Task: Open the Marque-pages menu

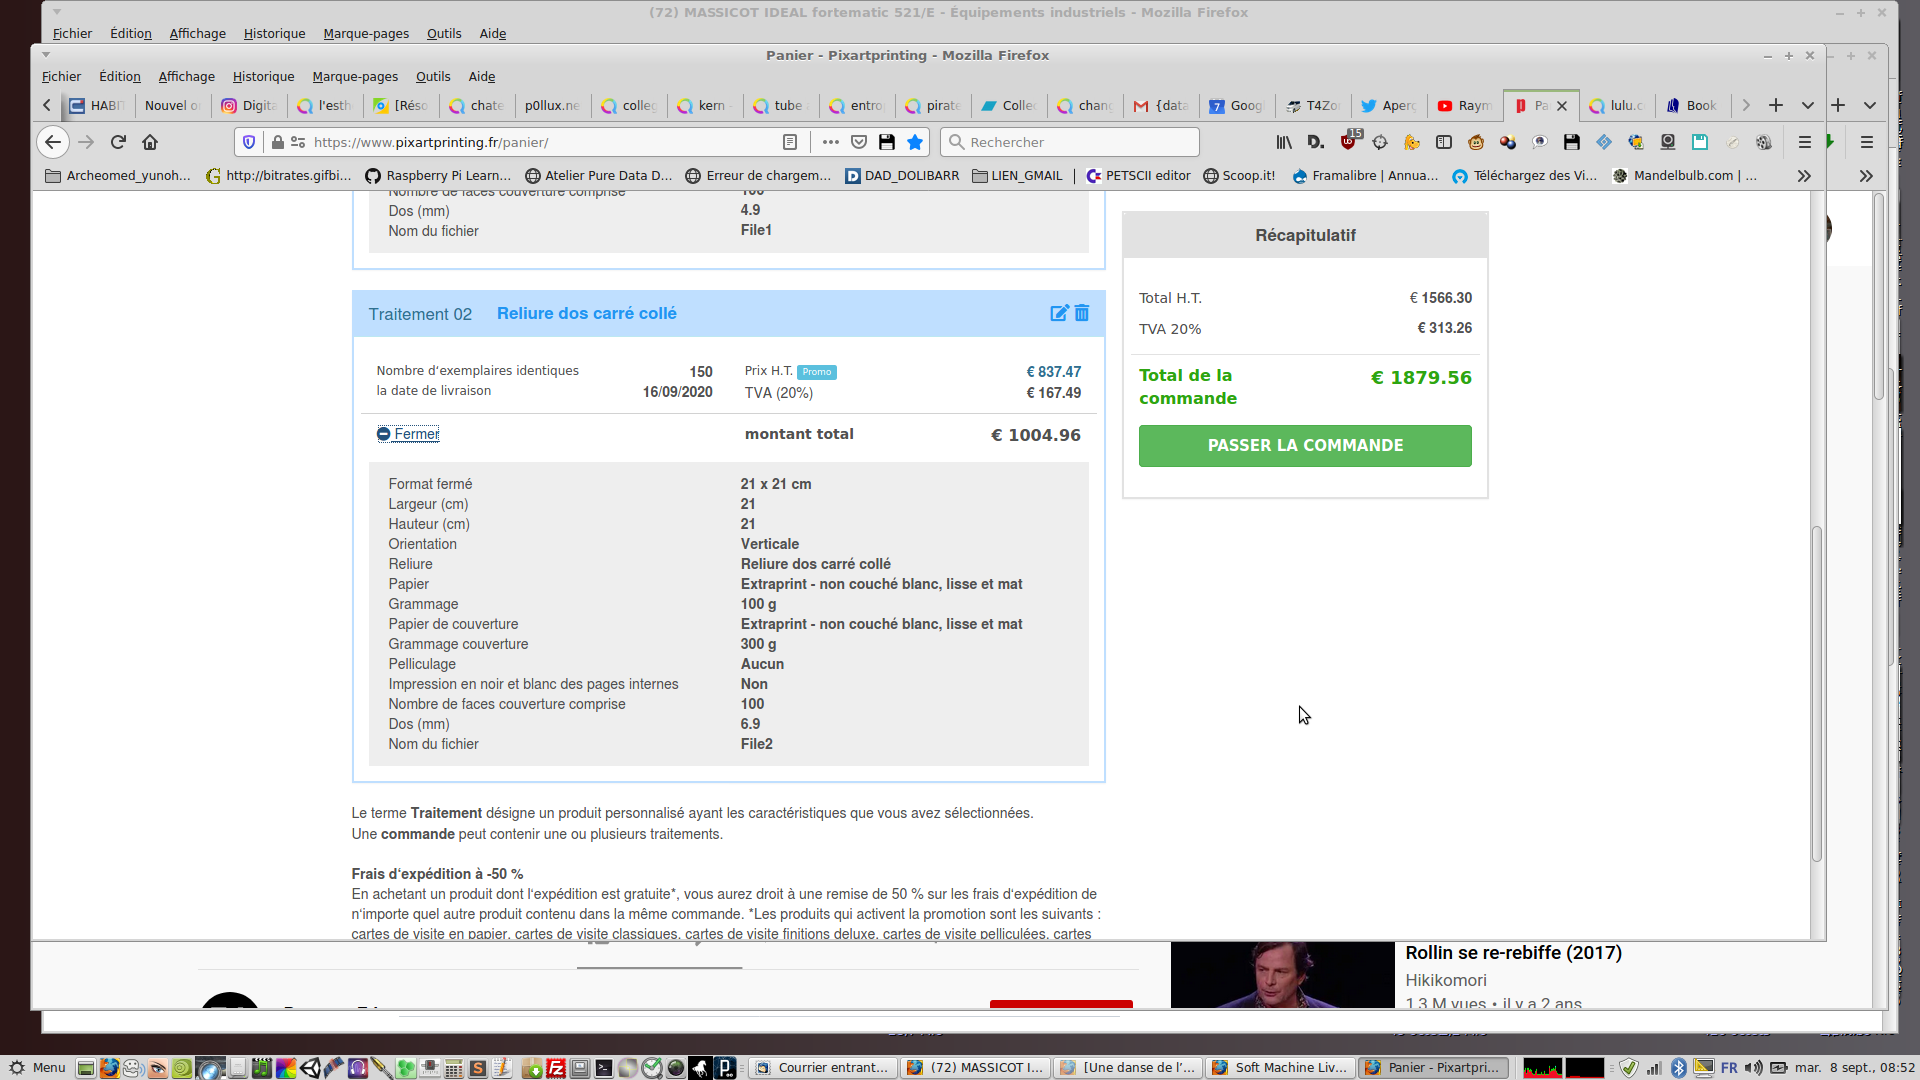Action: (354, 76)
